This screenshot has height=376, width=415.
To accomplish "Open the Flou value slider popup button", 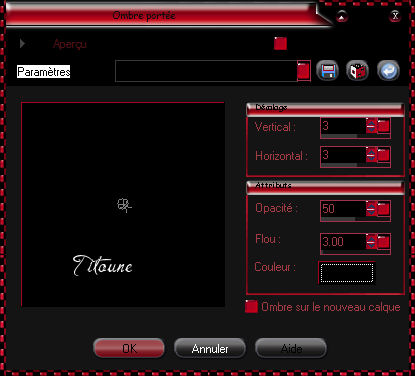I will [x=384, y=242].
